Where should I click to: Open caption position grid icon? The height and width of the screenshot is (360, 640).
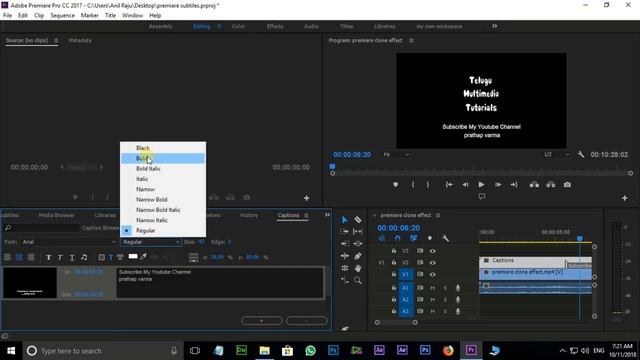[193, 257]
